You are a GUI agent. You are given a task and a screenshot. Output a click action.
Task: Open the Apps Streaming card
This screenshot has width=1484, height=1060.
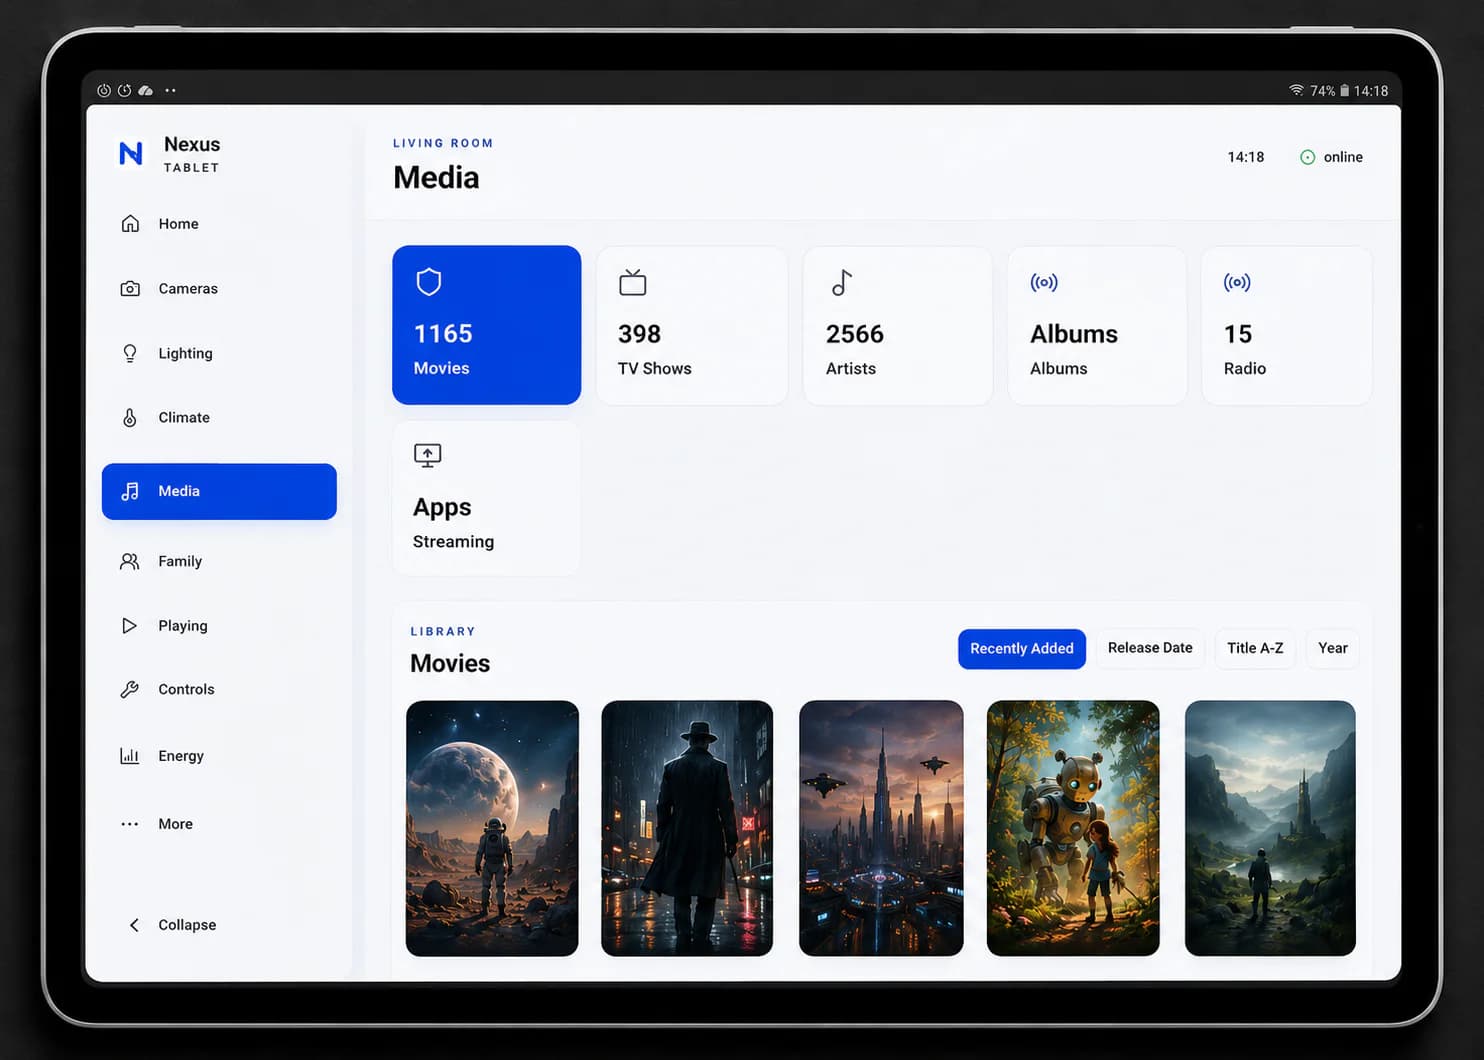coord(487,498)
